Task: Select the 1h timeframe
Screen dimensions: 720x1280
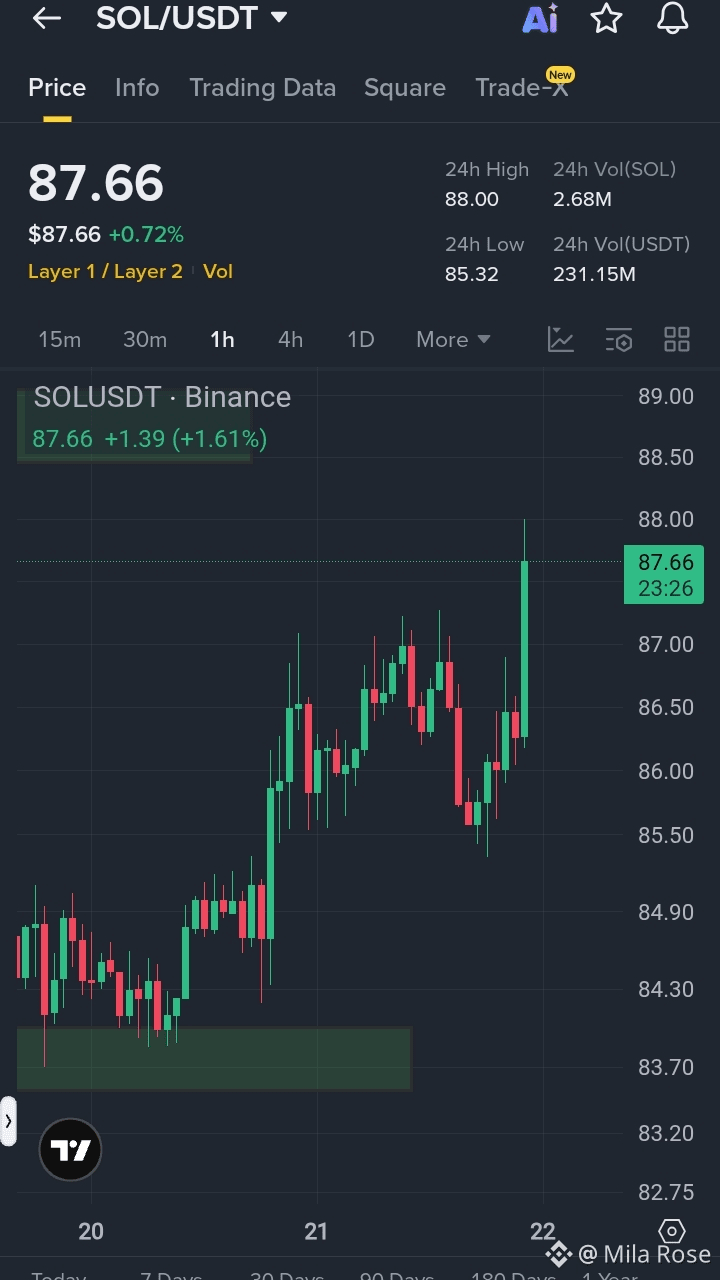Action: pyautogui.click(x=222, y=340)
